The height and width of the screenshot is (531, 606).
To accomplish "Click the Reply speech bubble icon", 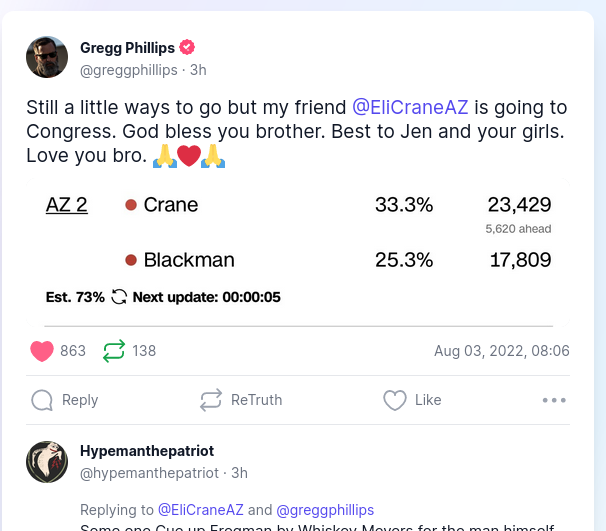I will pos(42,400).
